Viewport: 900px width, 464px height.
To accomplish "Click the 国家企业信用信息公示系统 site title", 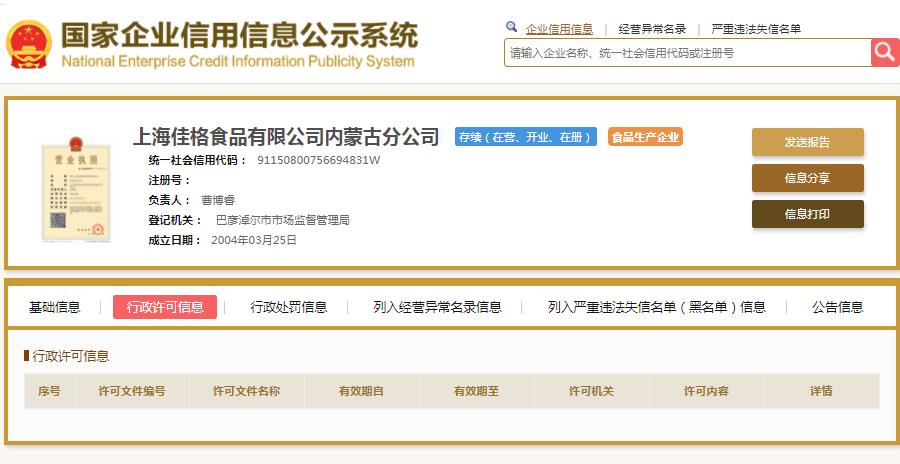I will pyautogui.click(x=239, y=36).
